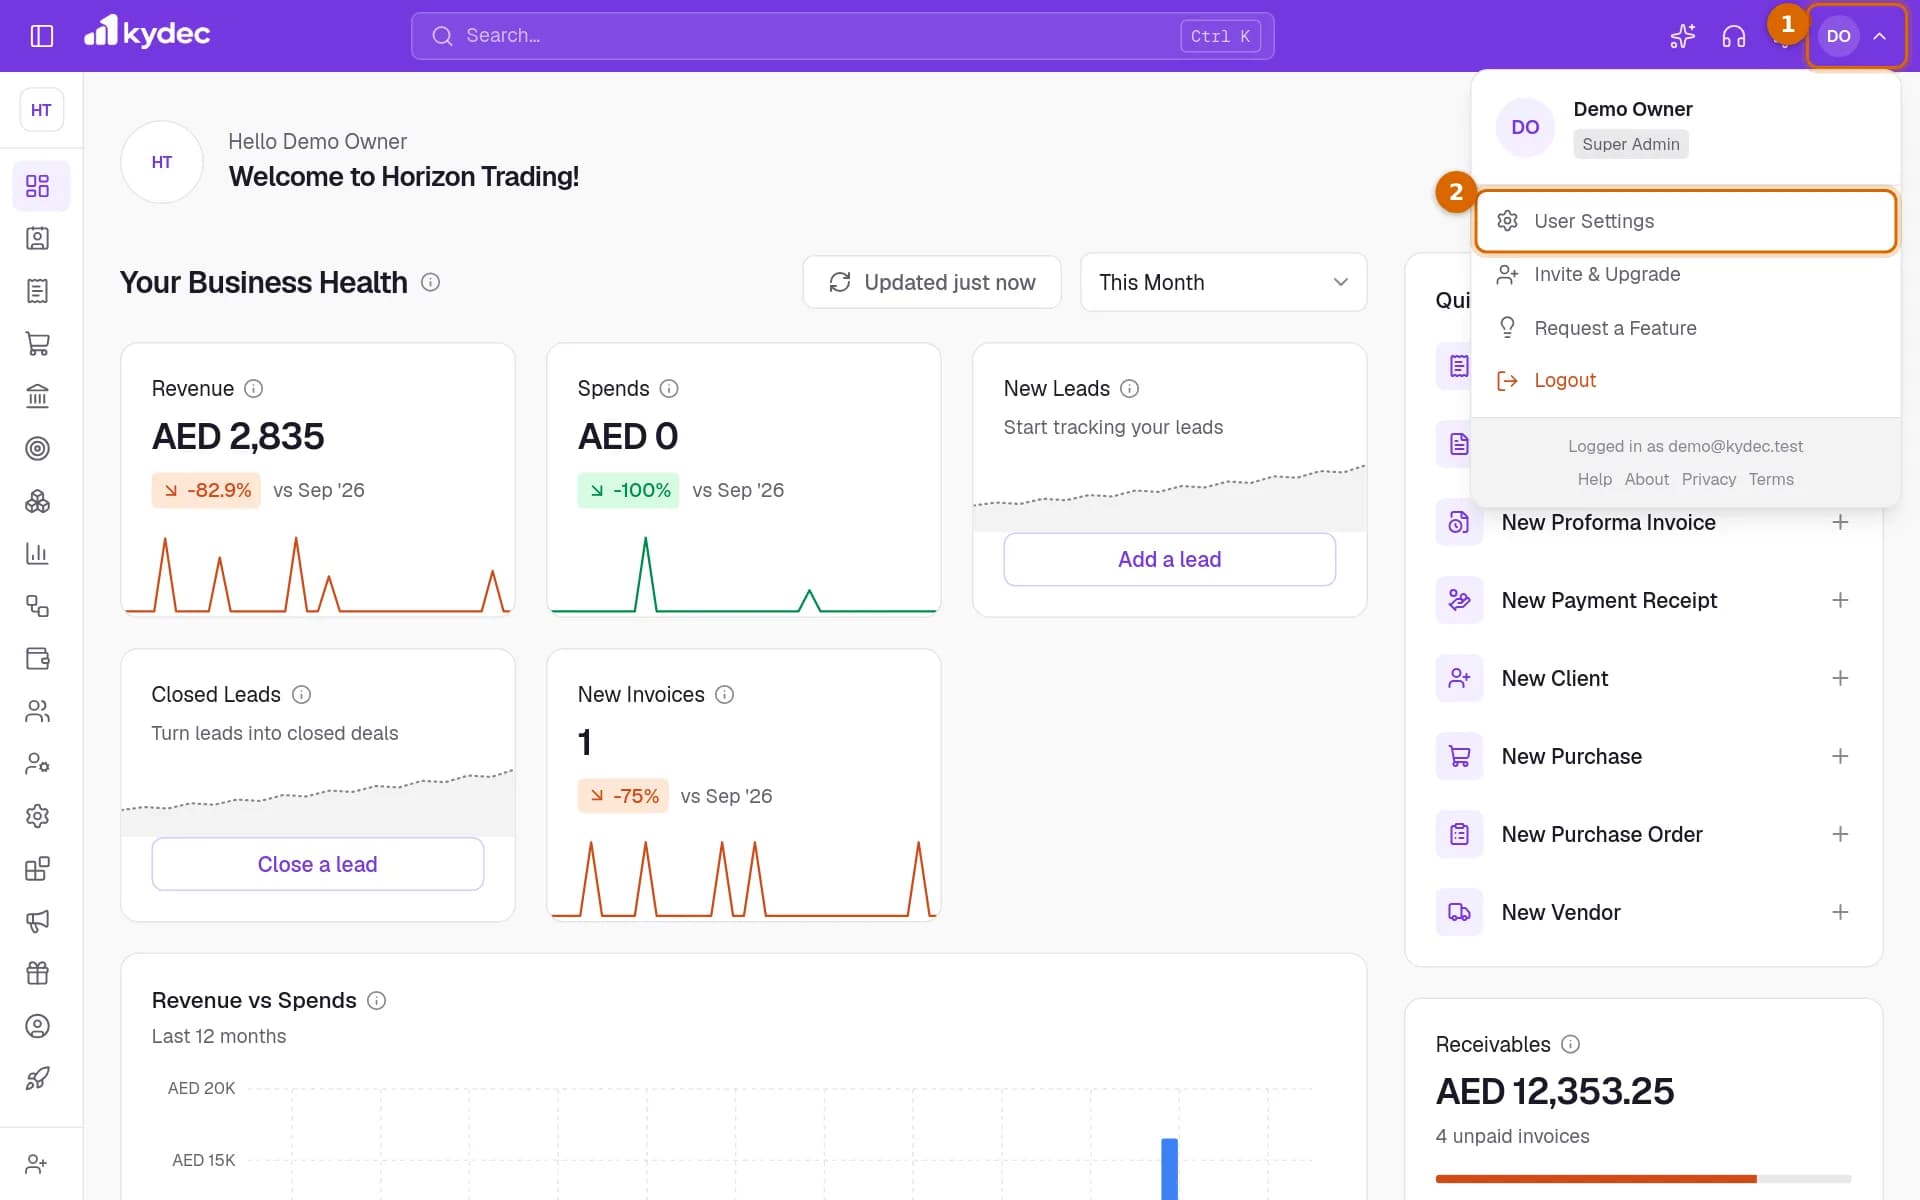Open the bar chart reports icon
The height and width of the screenshot is (1200, 1920).
[x=37, y=553]
